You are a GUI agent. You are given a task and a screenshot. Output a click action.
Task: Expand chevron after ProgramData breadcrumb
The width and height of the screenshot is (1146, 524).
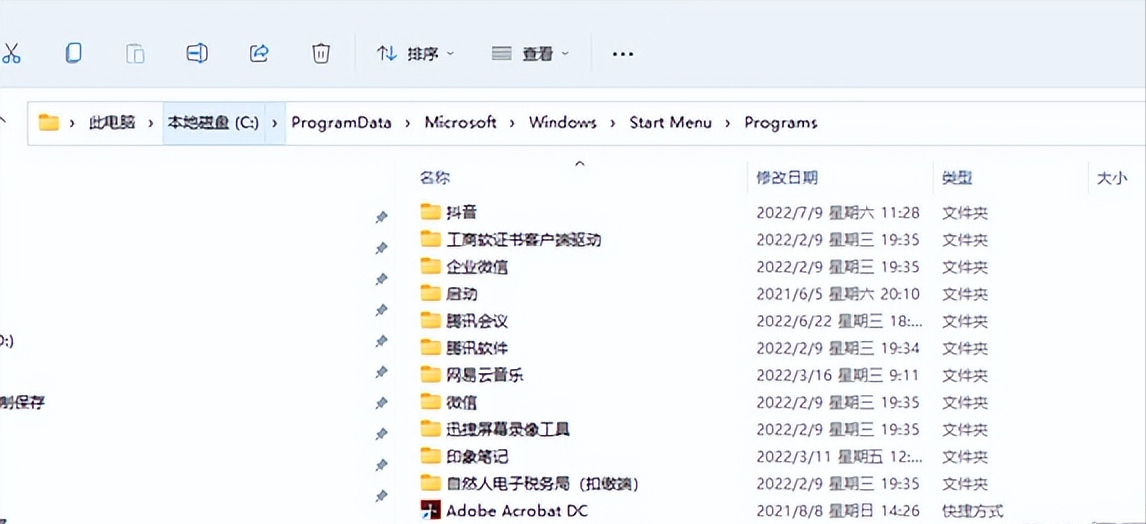point(408,123)
